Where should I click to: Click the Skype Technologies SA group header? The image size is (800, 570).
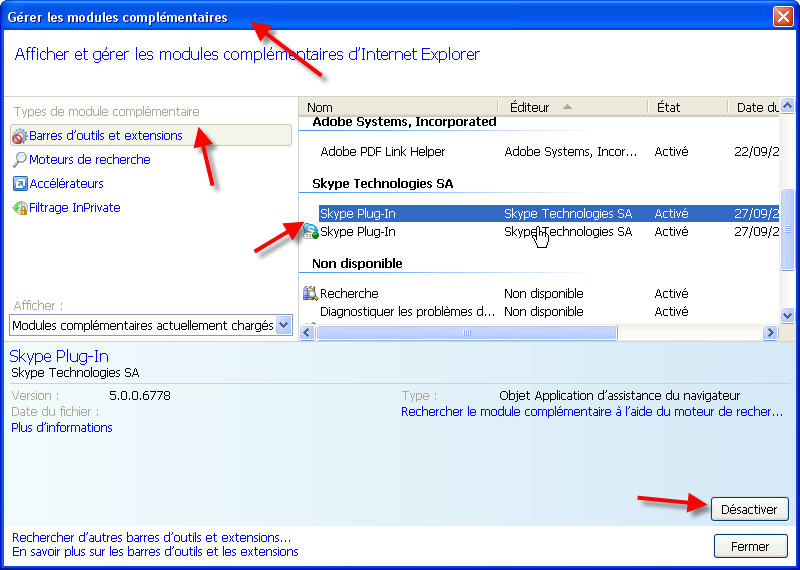383,184
